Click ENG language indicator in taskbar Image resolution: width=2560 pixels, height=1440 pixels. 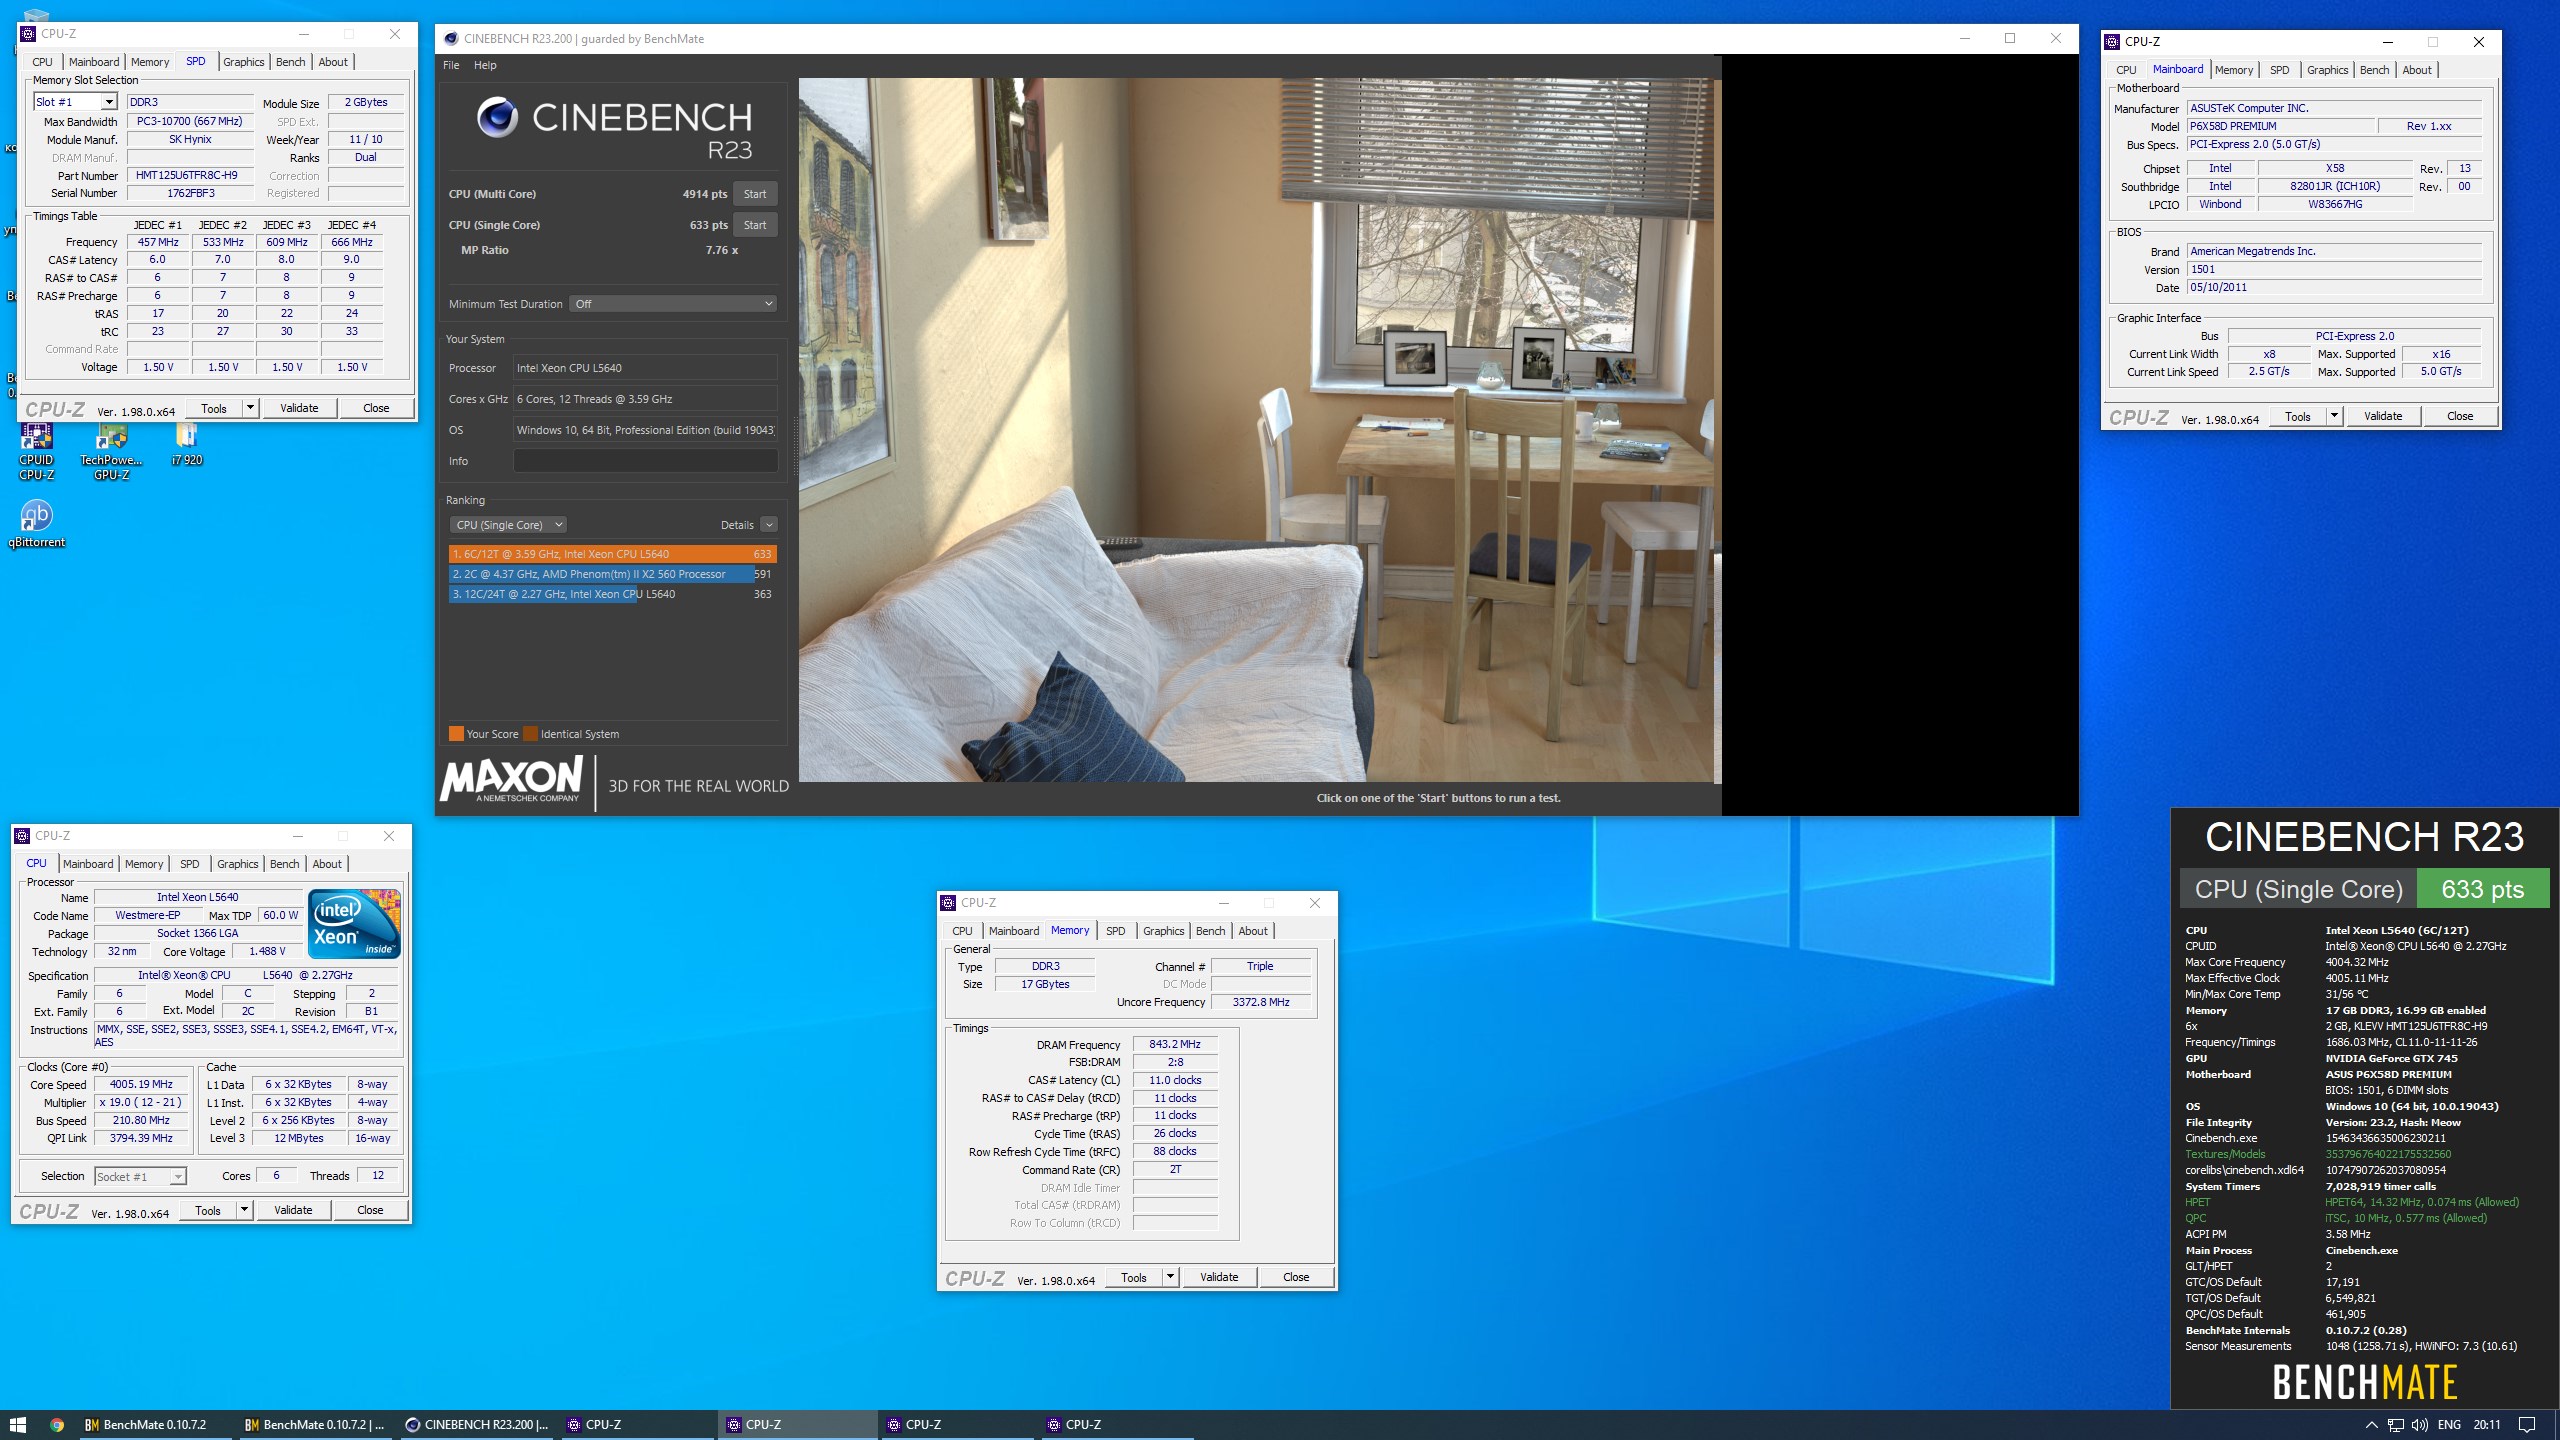tap(2450, 1425)
